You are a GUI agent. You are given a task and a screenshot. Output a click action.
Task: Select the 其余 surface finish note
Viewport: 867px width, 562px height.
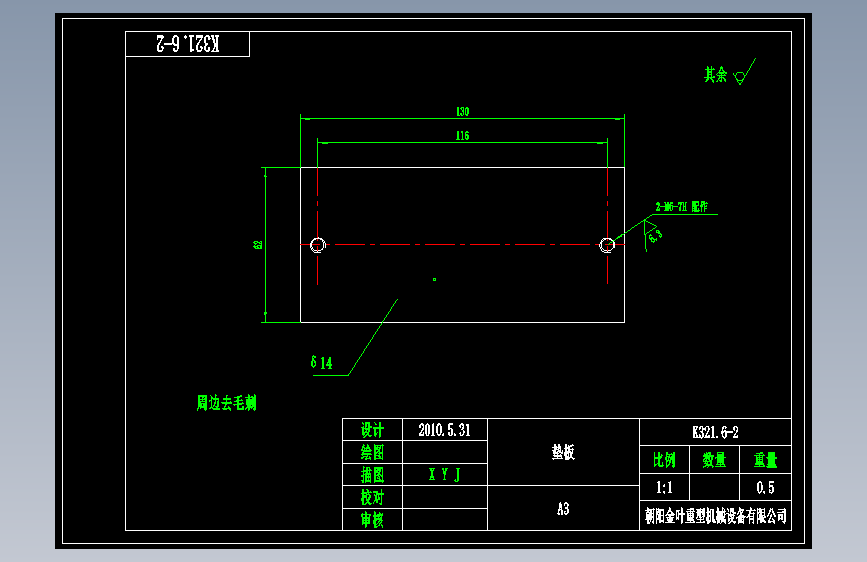click(x=715, y=74)
